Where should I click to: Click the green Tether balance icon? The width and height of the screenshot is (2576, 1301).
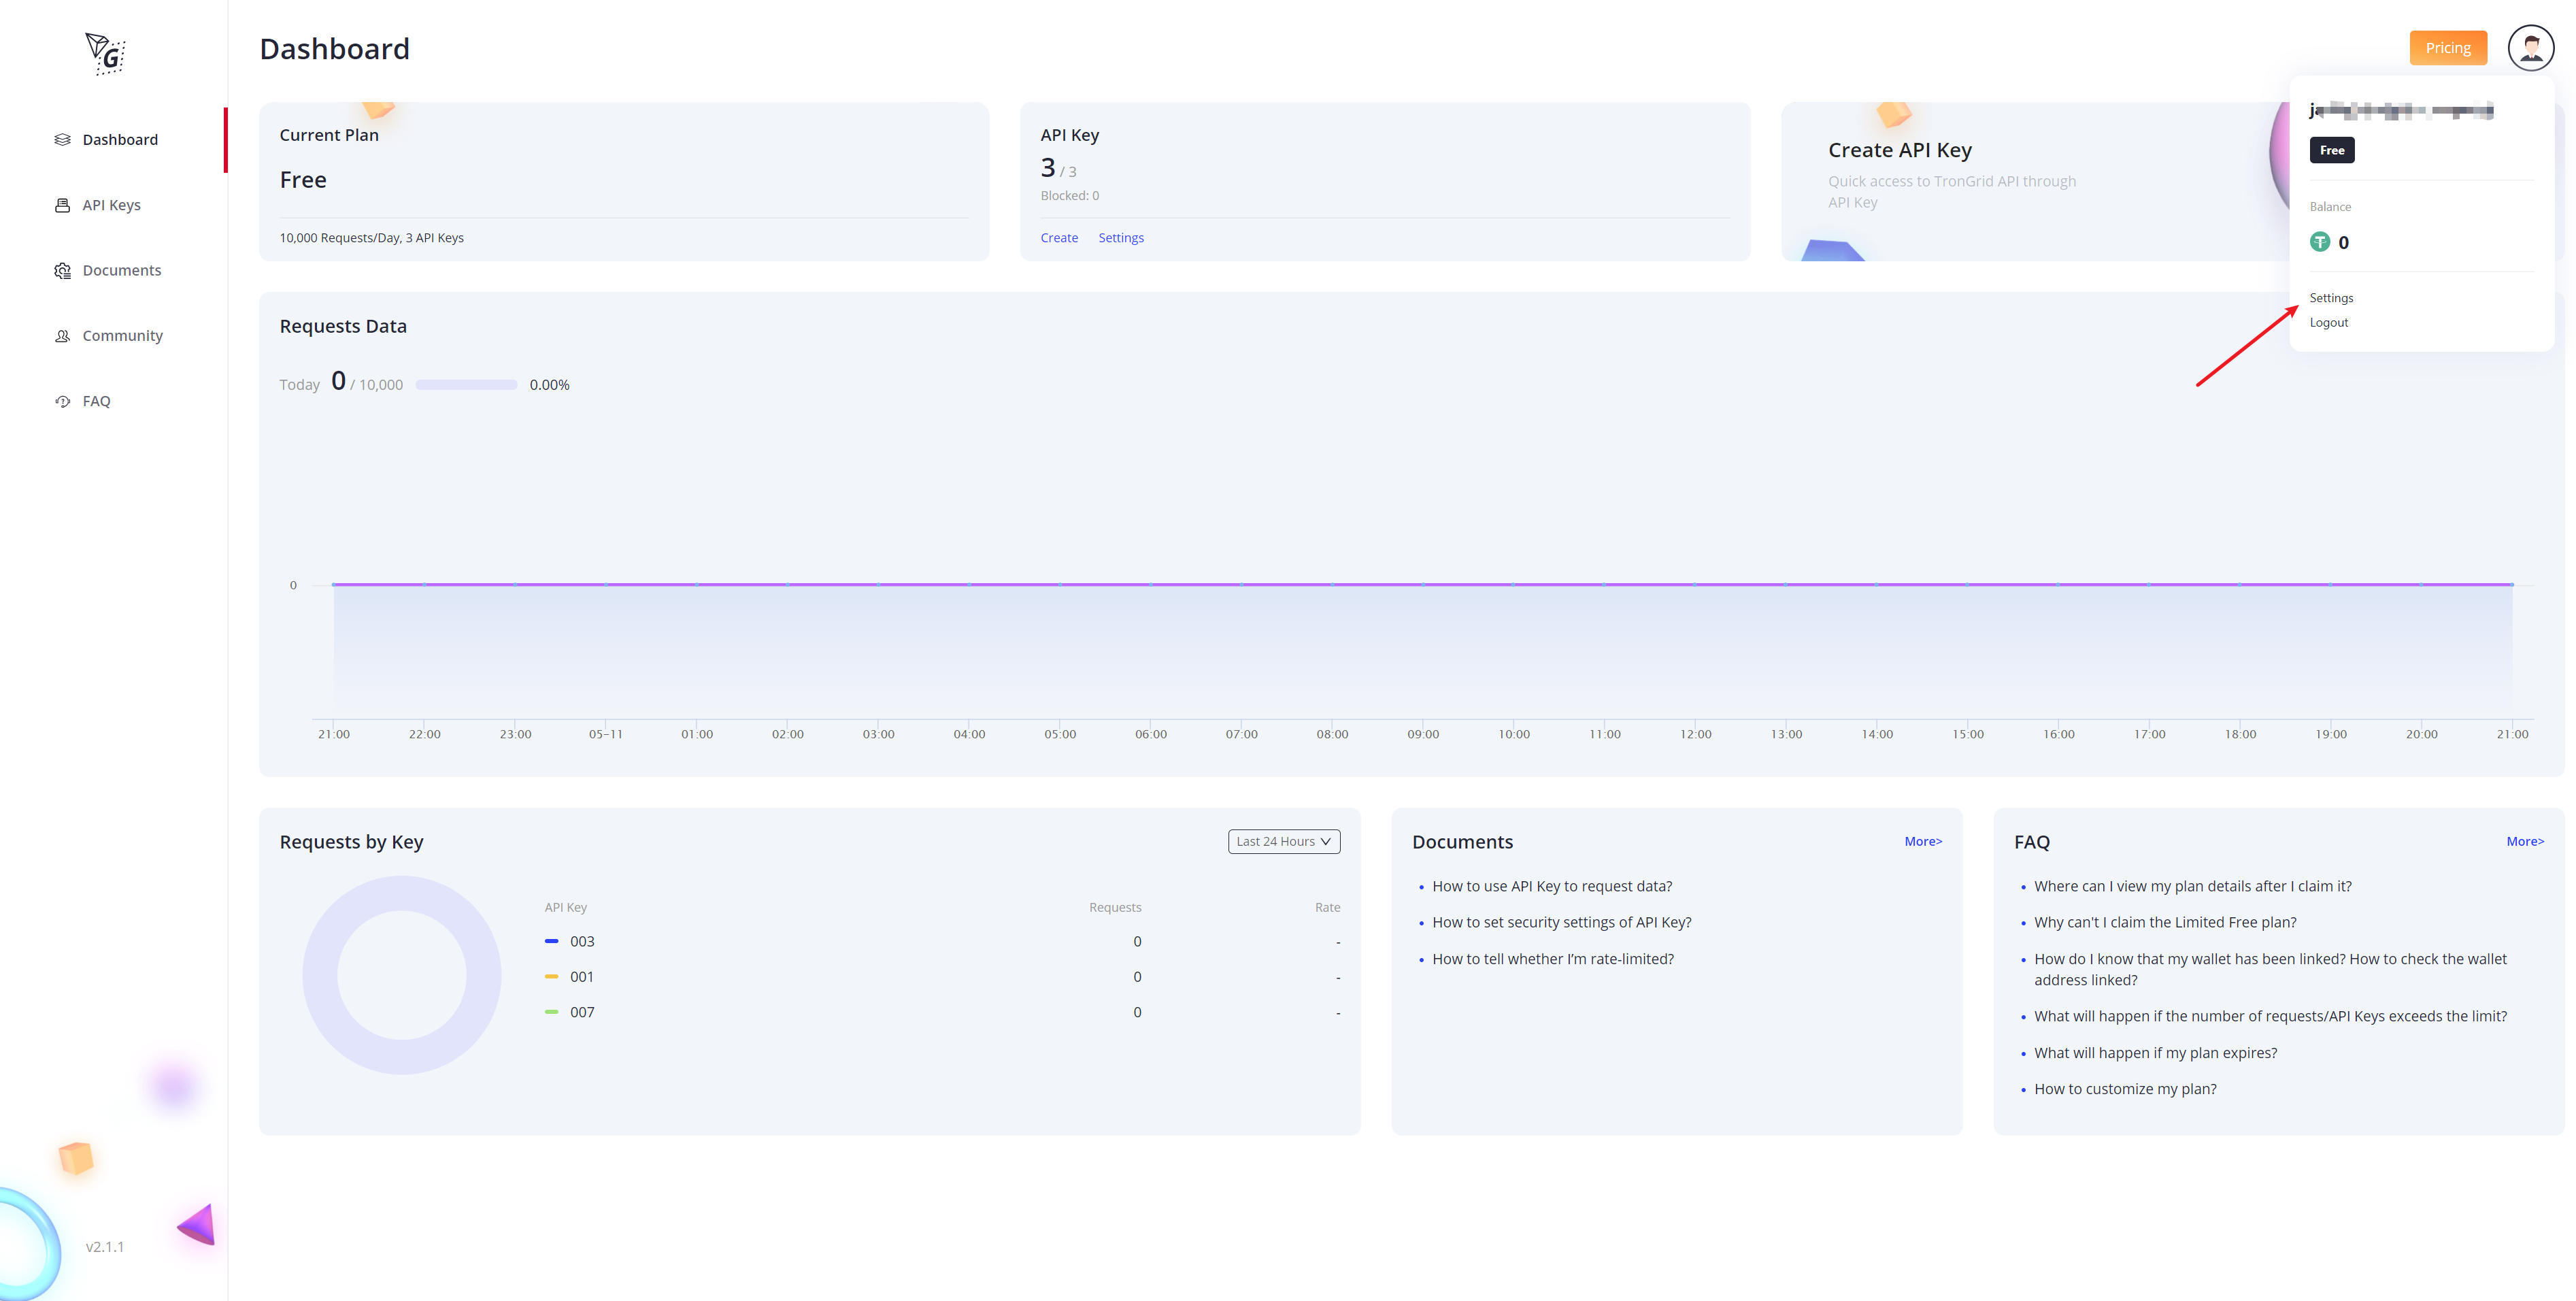[2319, 242]
